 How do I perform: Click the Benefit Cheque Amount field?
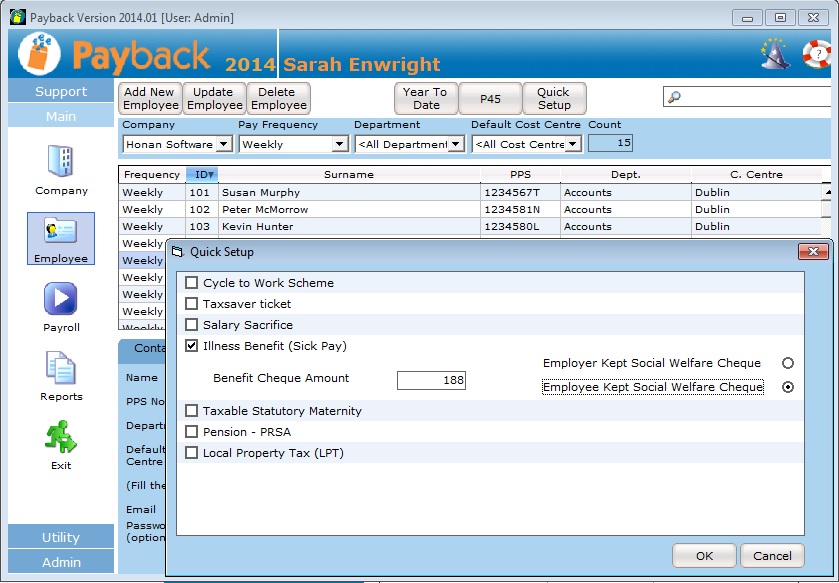[x=431, y=380]
